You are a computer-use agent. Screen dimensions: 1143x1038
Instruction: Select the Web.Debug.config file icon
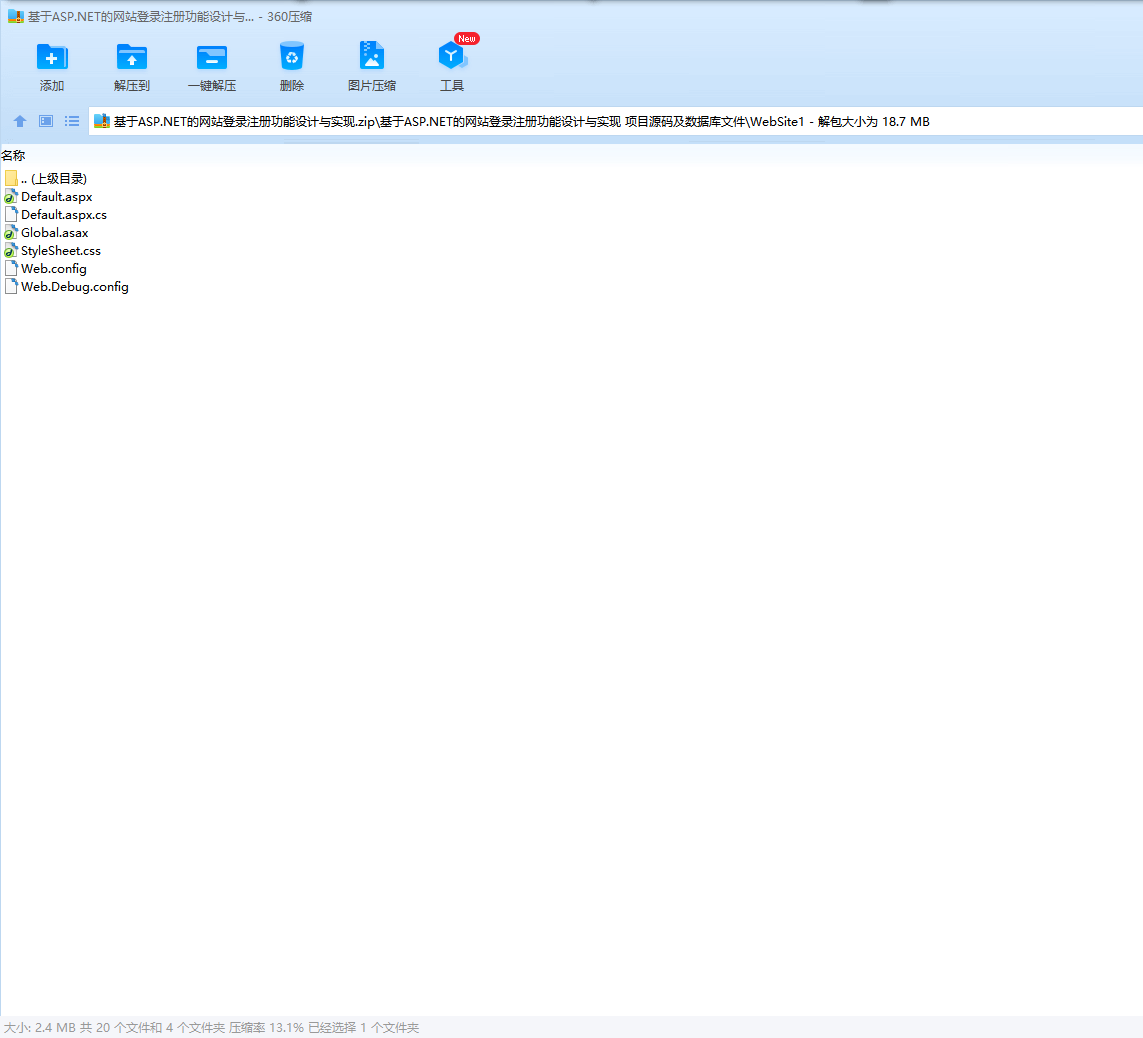[x=11, y=286]
